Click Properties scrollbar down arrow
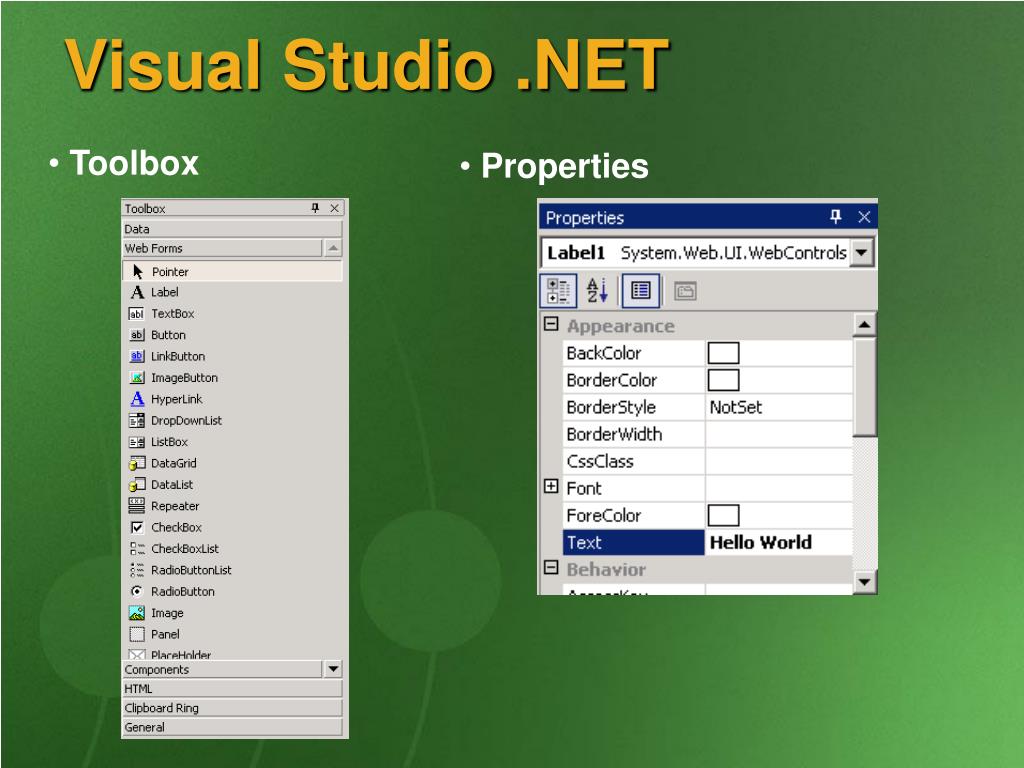 tap(864, 581)
